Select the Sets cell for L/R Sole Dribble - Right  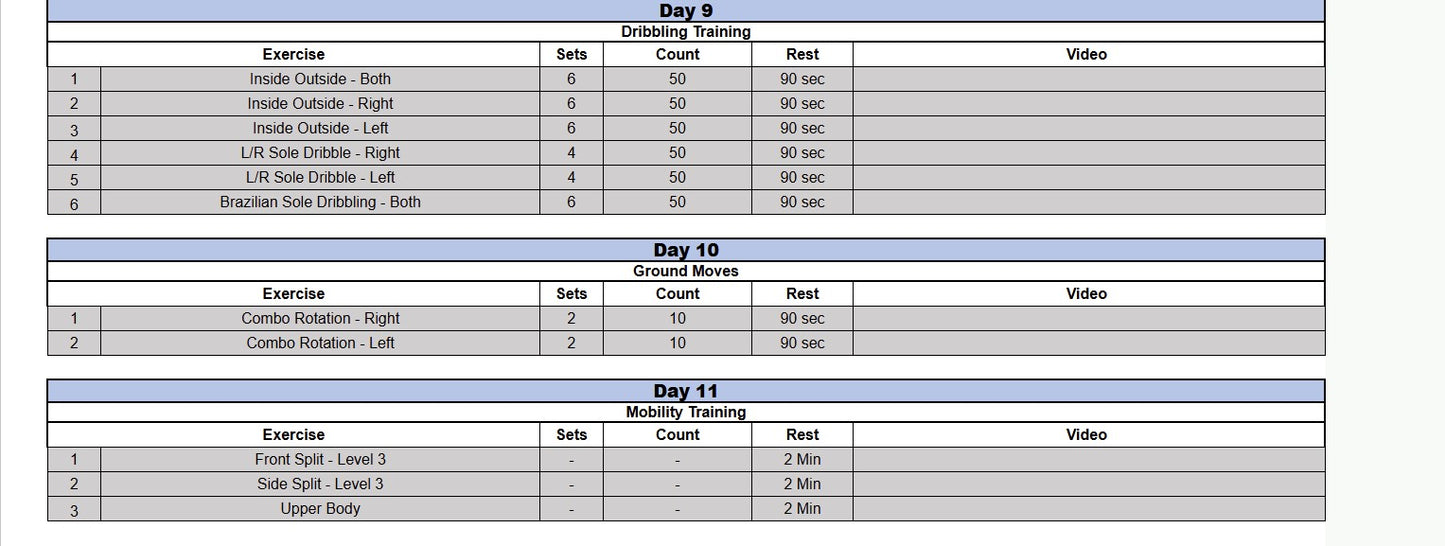pos(571,153)
